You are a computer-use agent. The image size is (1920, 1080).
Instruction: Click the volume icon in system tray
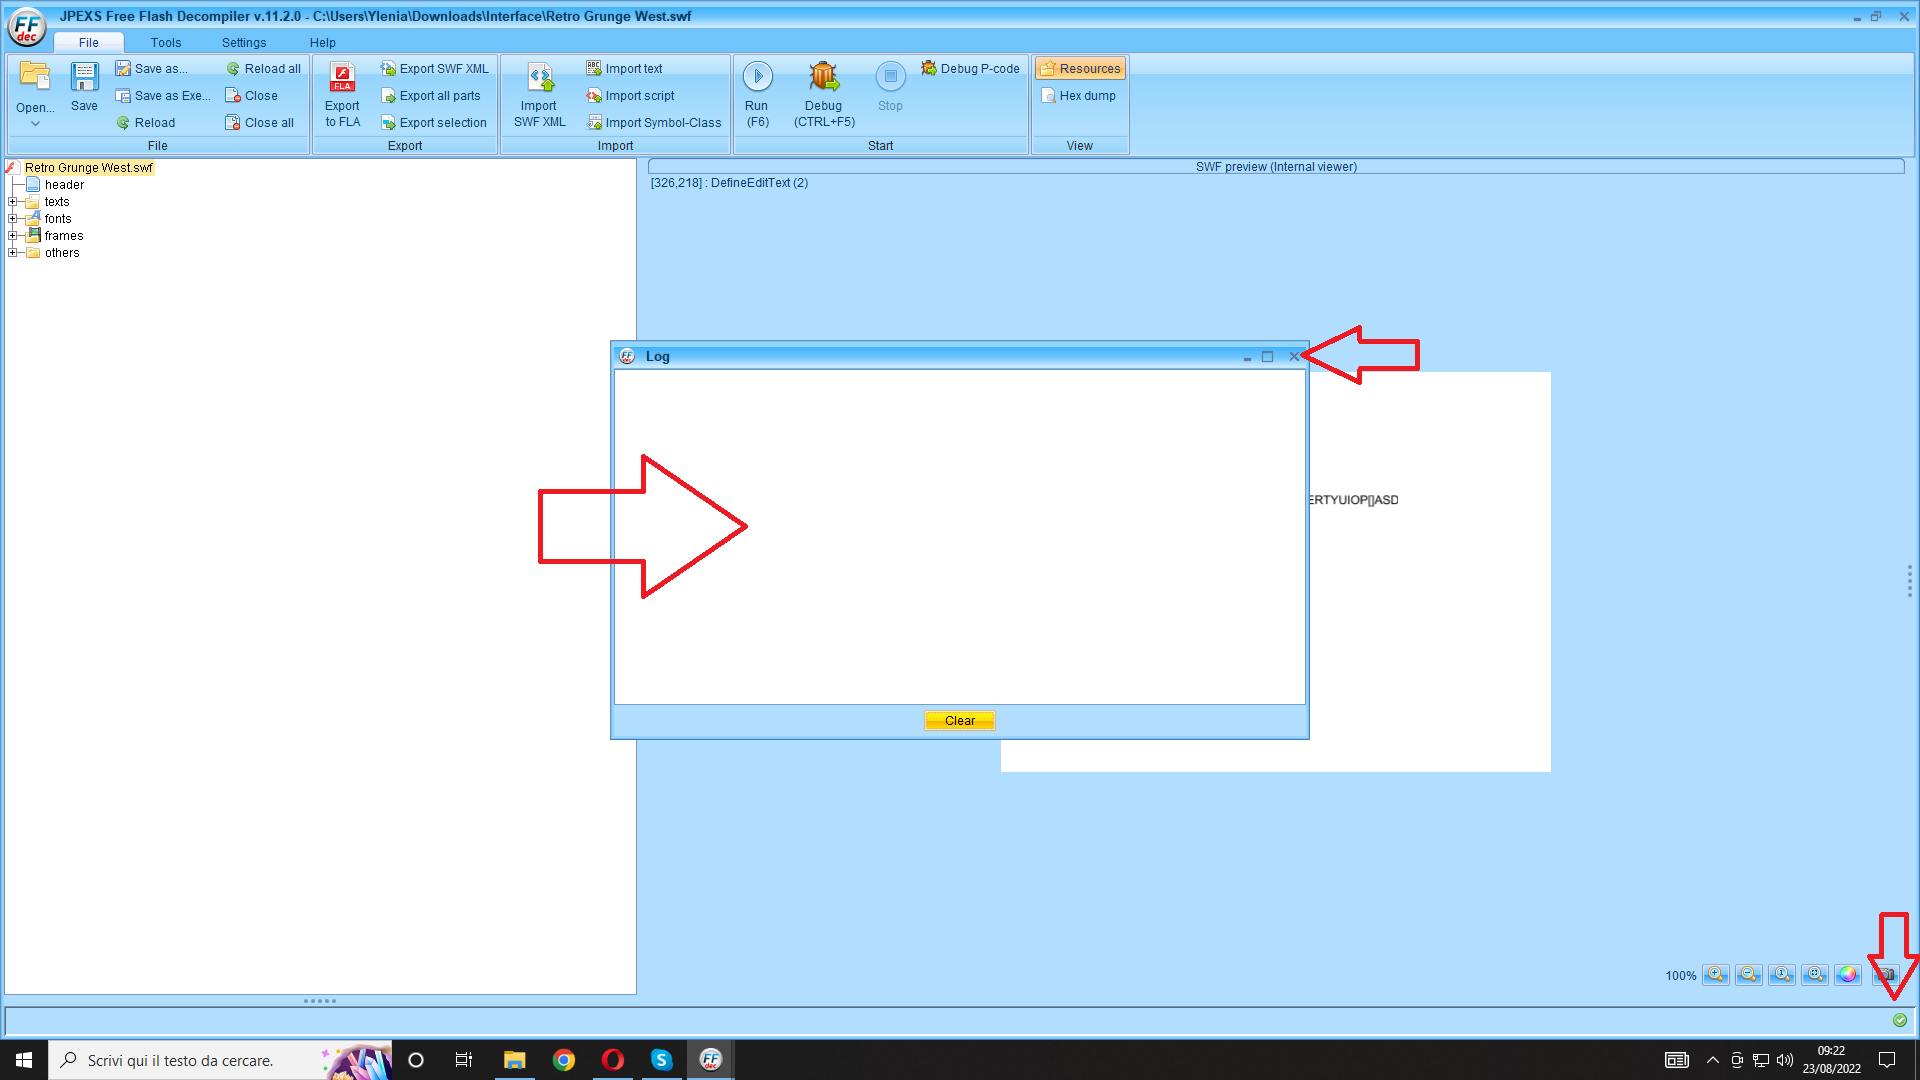1785,1060
